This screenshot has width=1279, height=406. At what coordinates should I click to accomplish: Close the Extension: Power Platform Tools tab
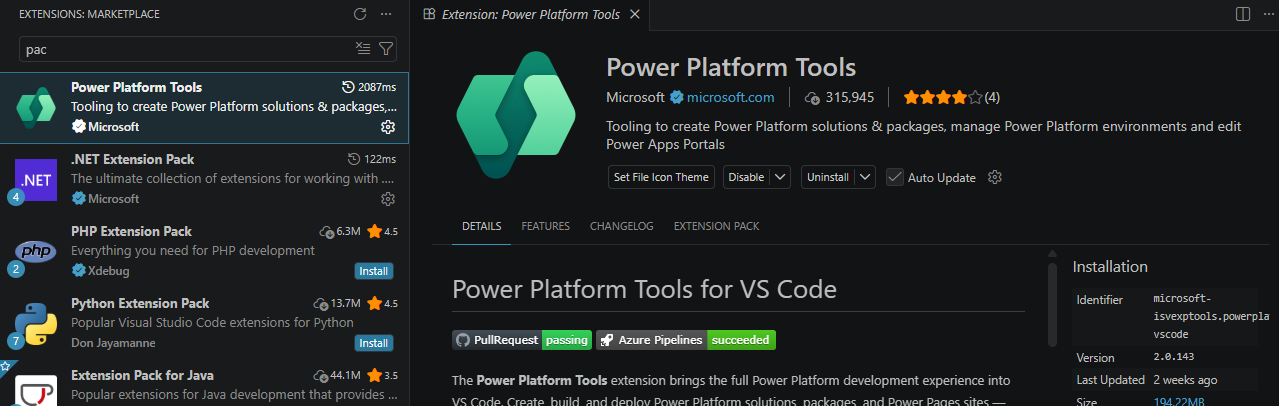tap(634, 14)
